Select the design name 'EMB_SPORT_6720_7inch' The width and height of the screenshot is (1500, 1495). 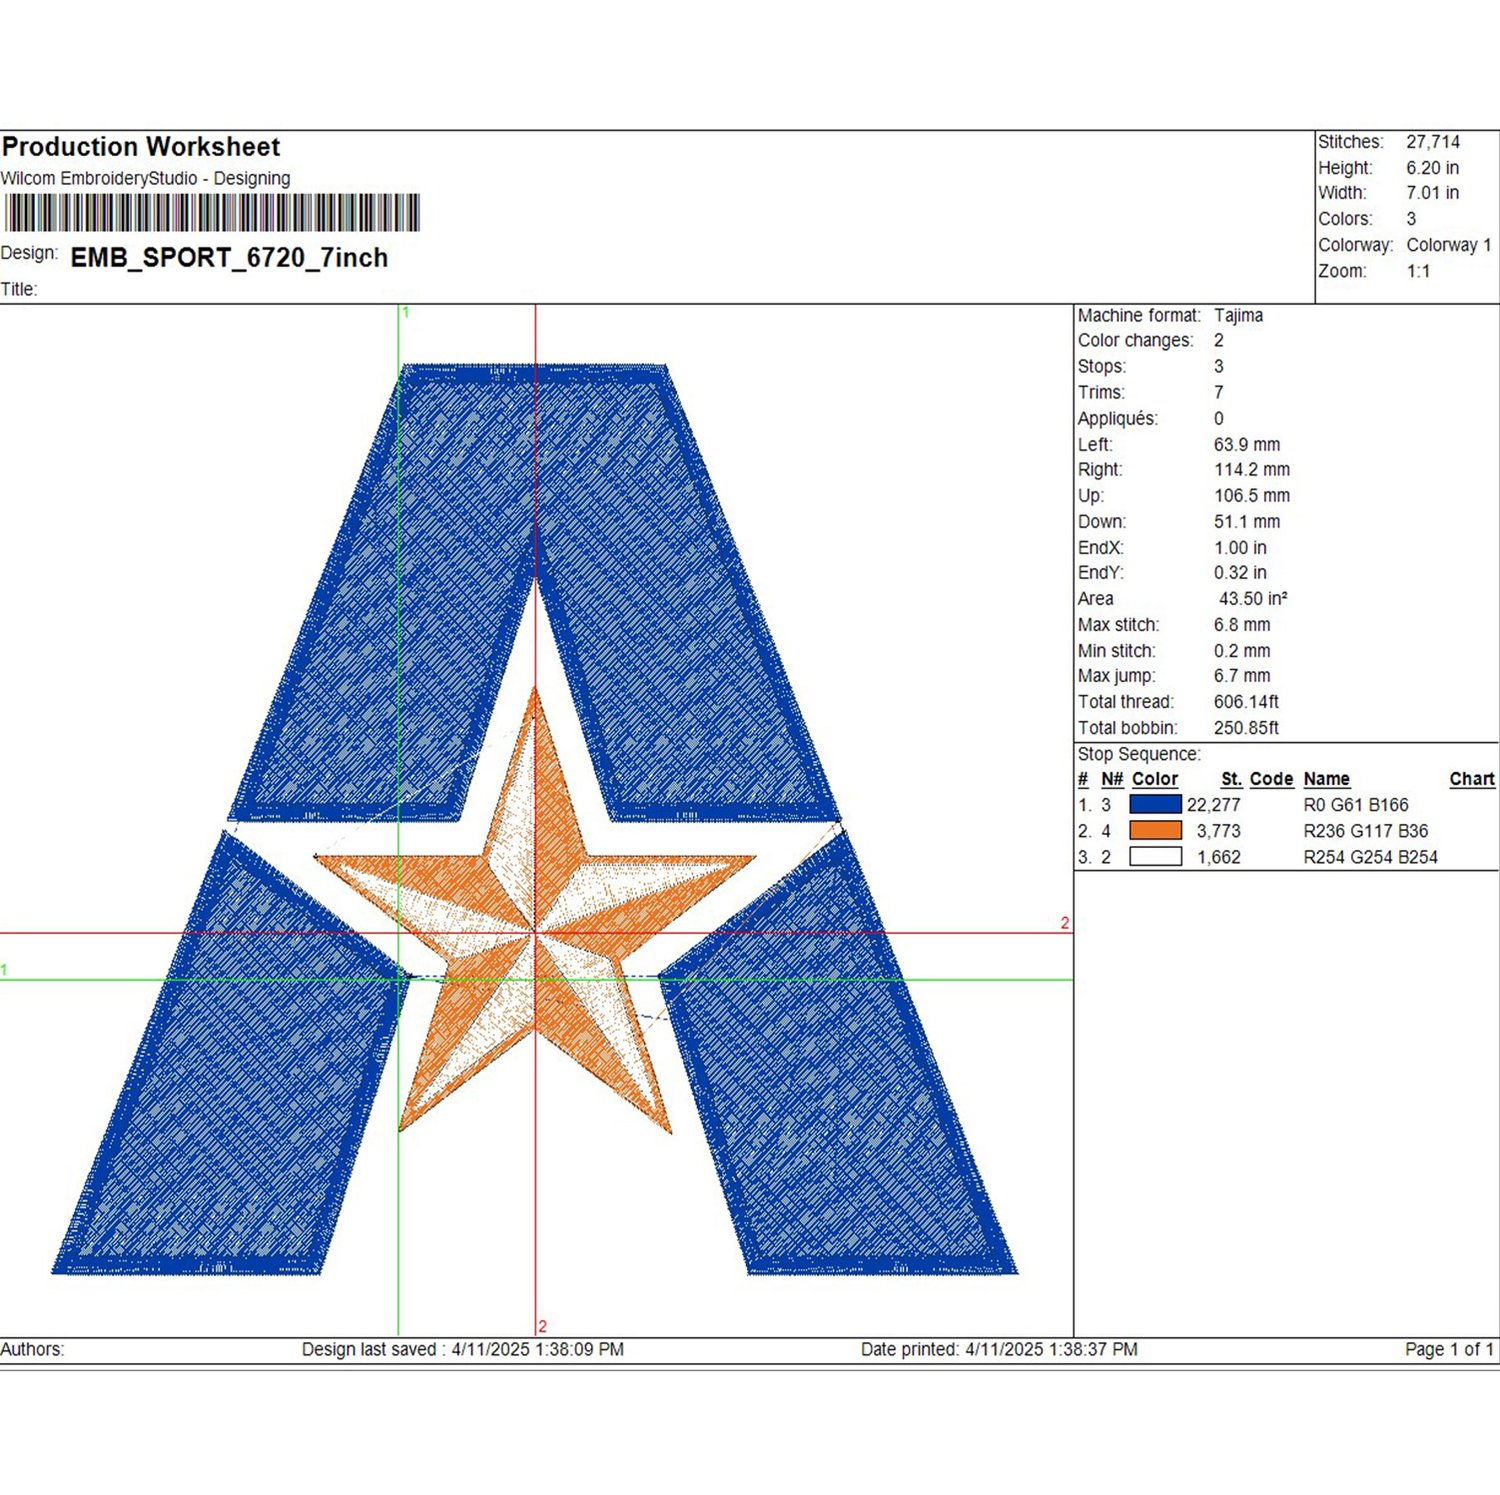[x=229, y=258]
